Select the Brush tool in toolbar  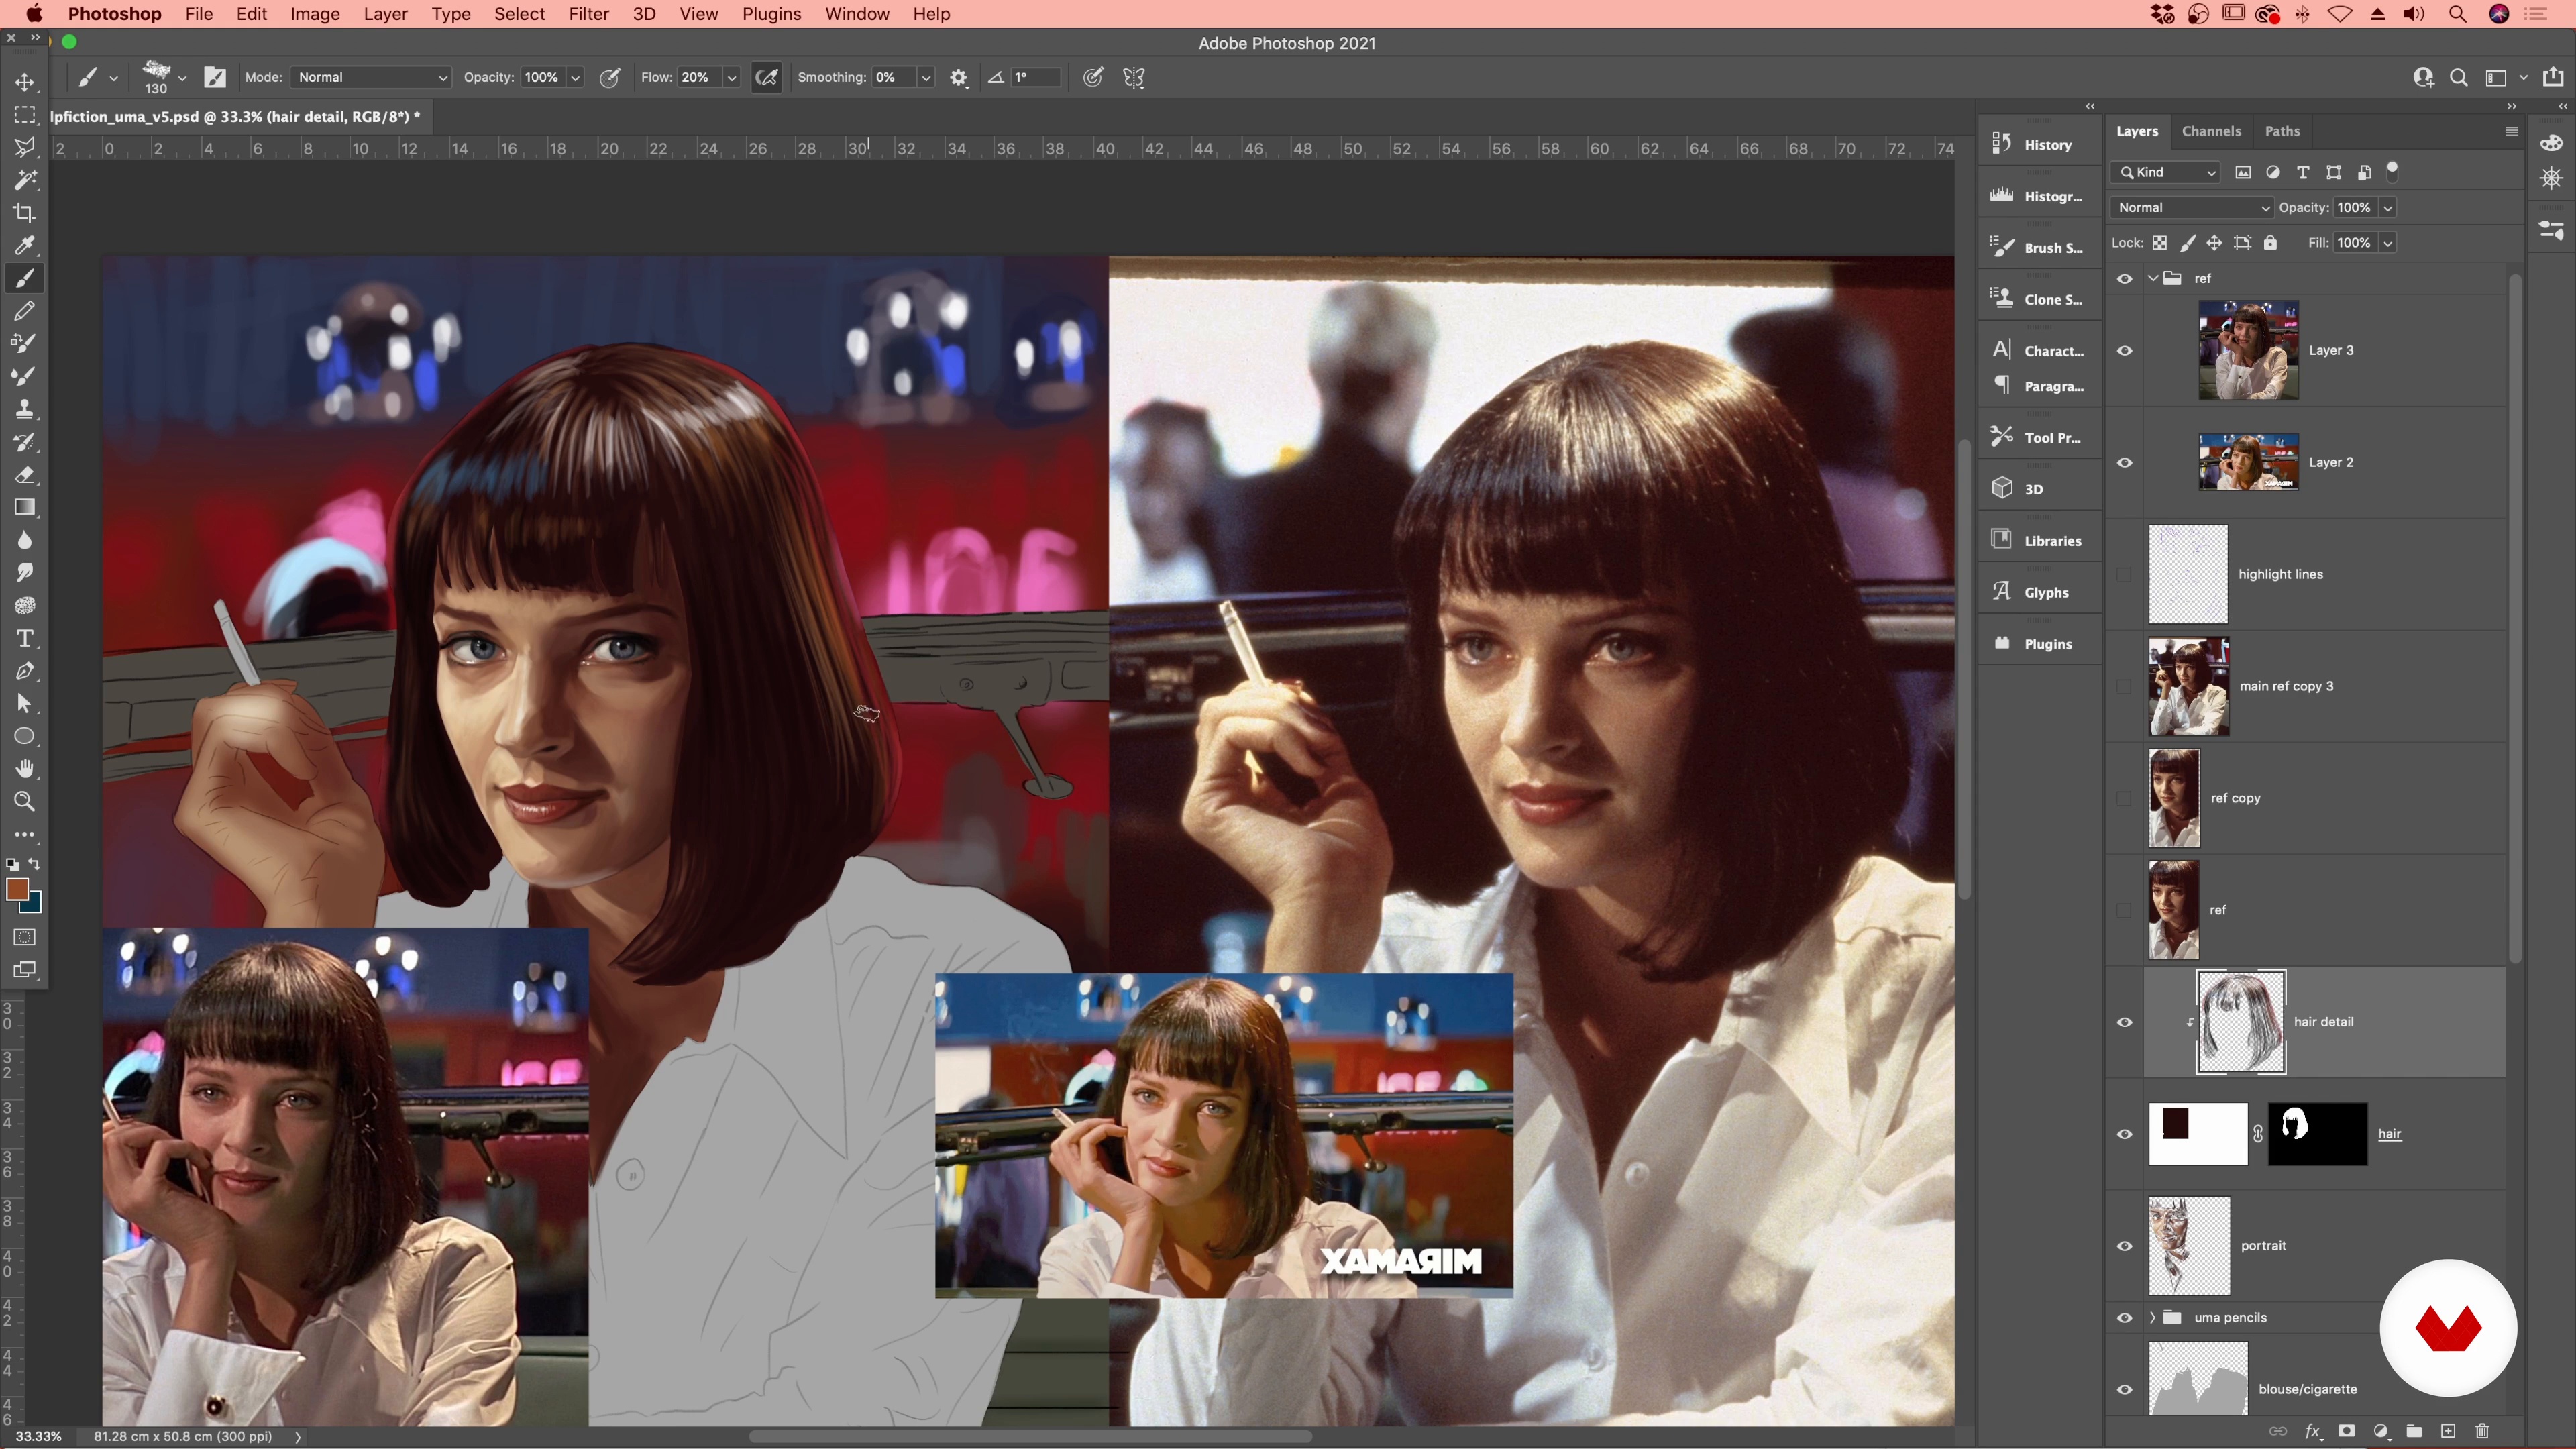pyautogui.click(x=25, y=278)
